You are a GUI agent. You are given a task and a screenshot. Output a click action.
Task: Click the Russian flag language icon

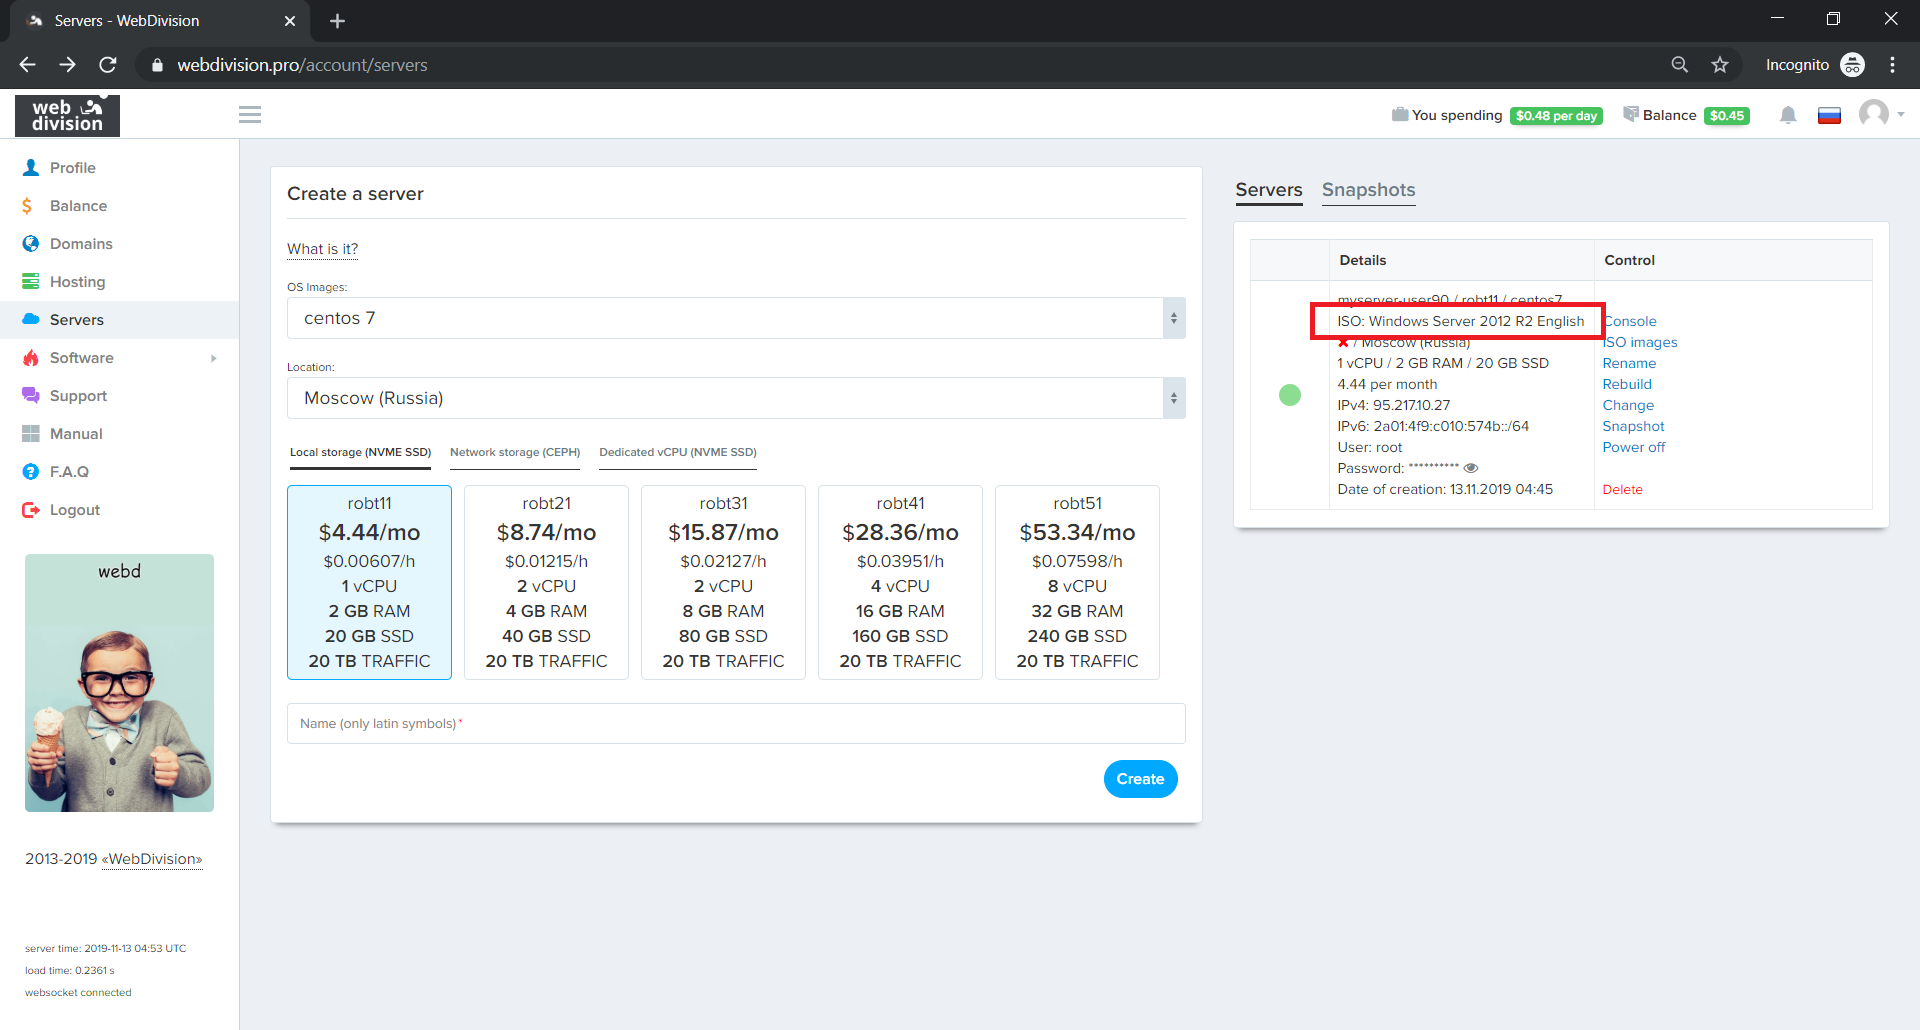1829,115
